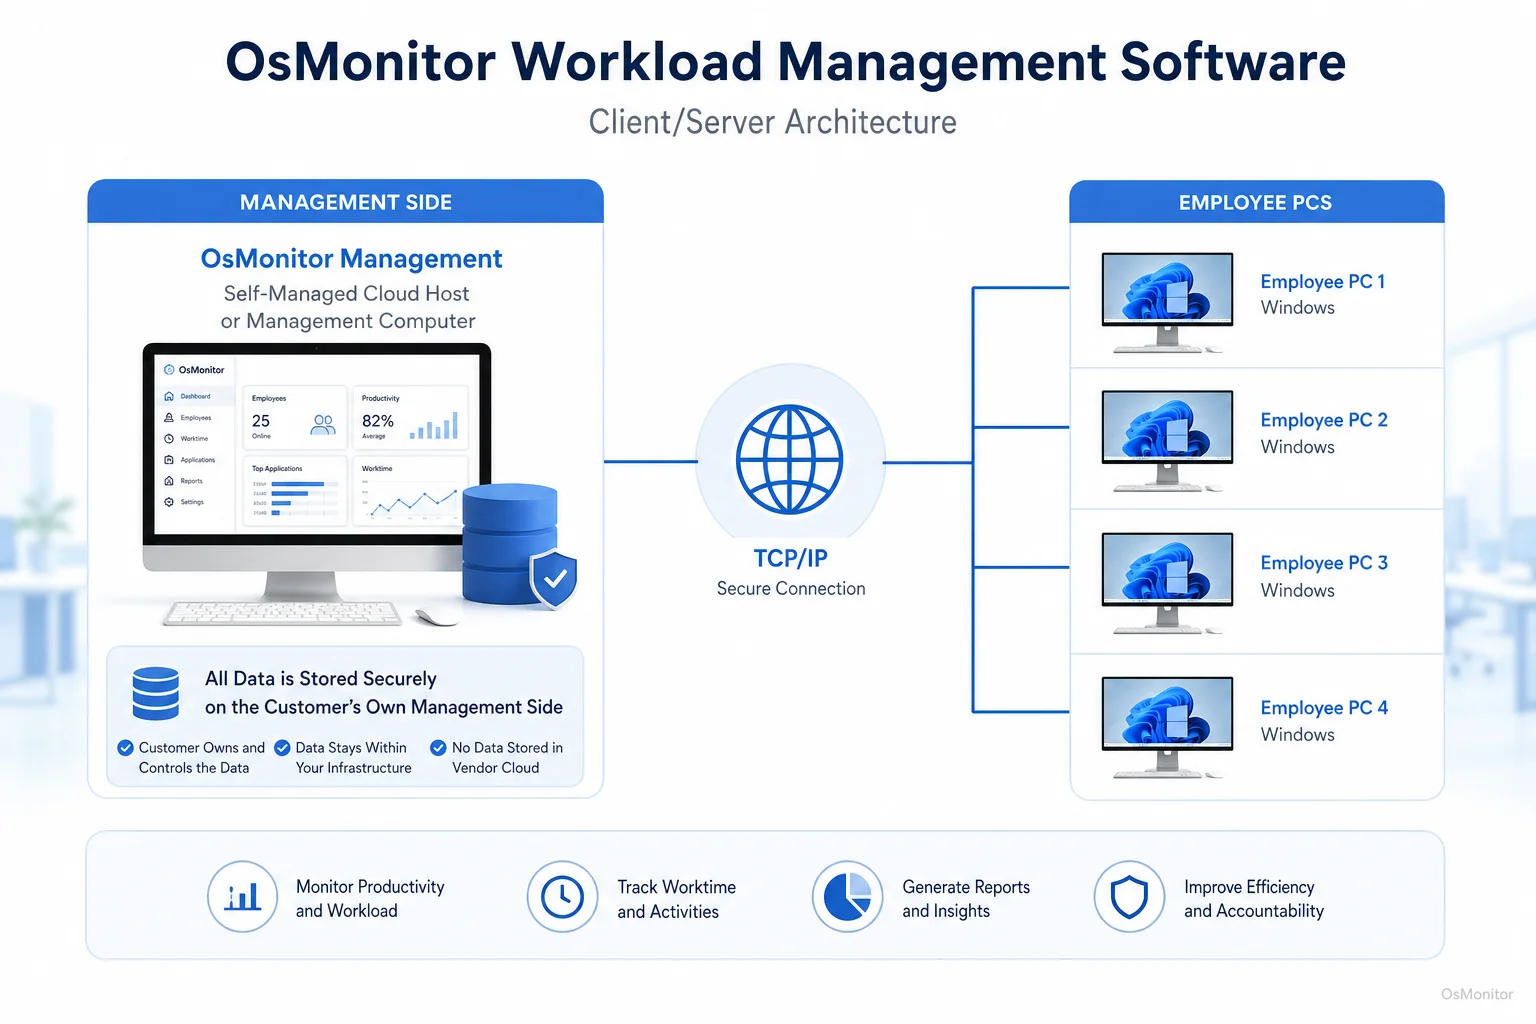
Task: Click the blue shield checkmark on database cylinder
Action: (x=554, y=579)
